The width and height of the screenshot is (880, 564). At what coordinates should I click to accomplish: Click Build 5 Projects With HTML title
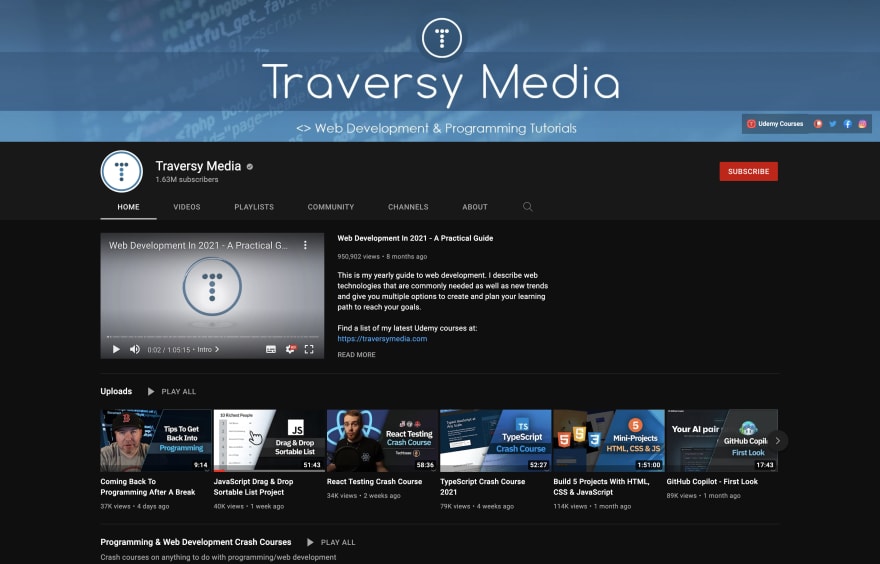tap(601, 487)
